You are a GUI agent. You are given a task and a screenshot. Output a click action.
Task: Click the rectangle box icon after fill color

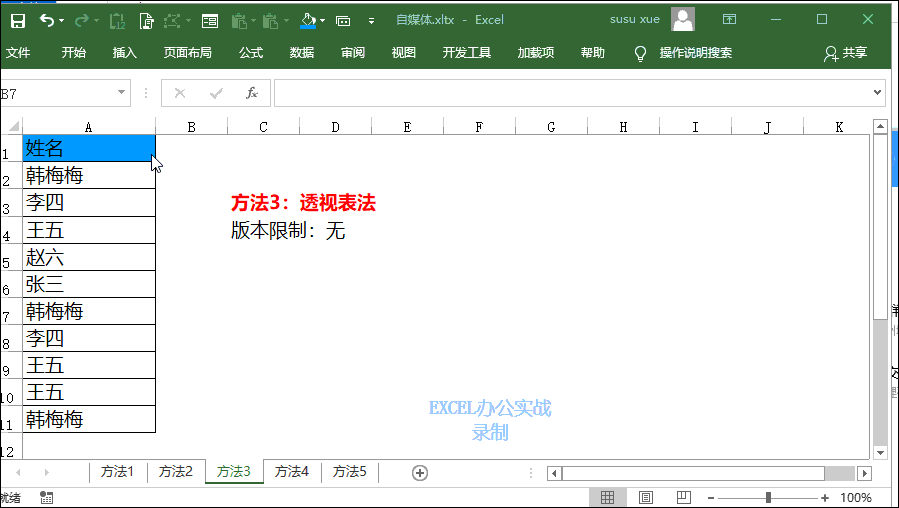click(x=343, y=21)
